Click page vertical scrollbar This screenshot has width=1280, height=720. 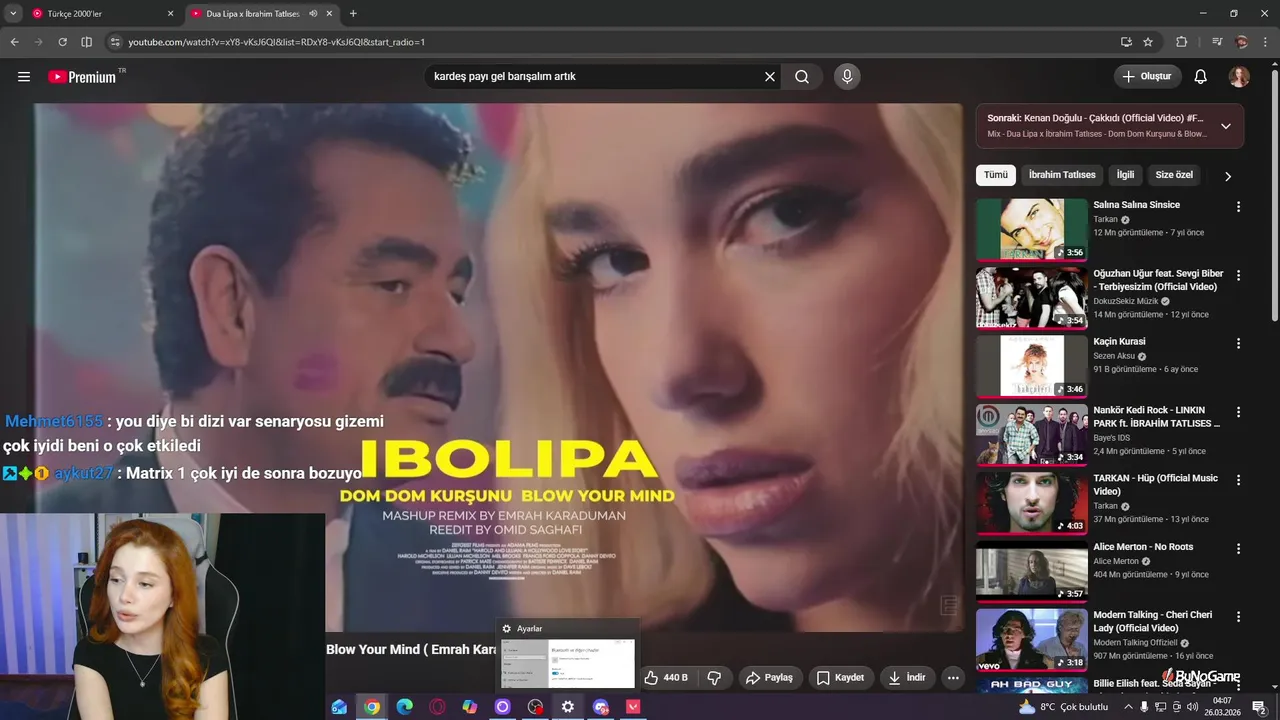click(1274, 195)
